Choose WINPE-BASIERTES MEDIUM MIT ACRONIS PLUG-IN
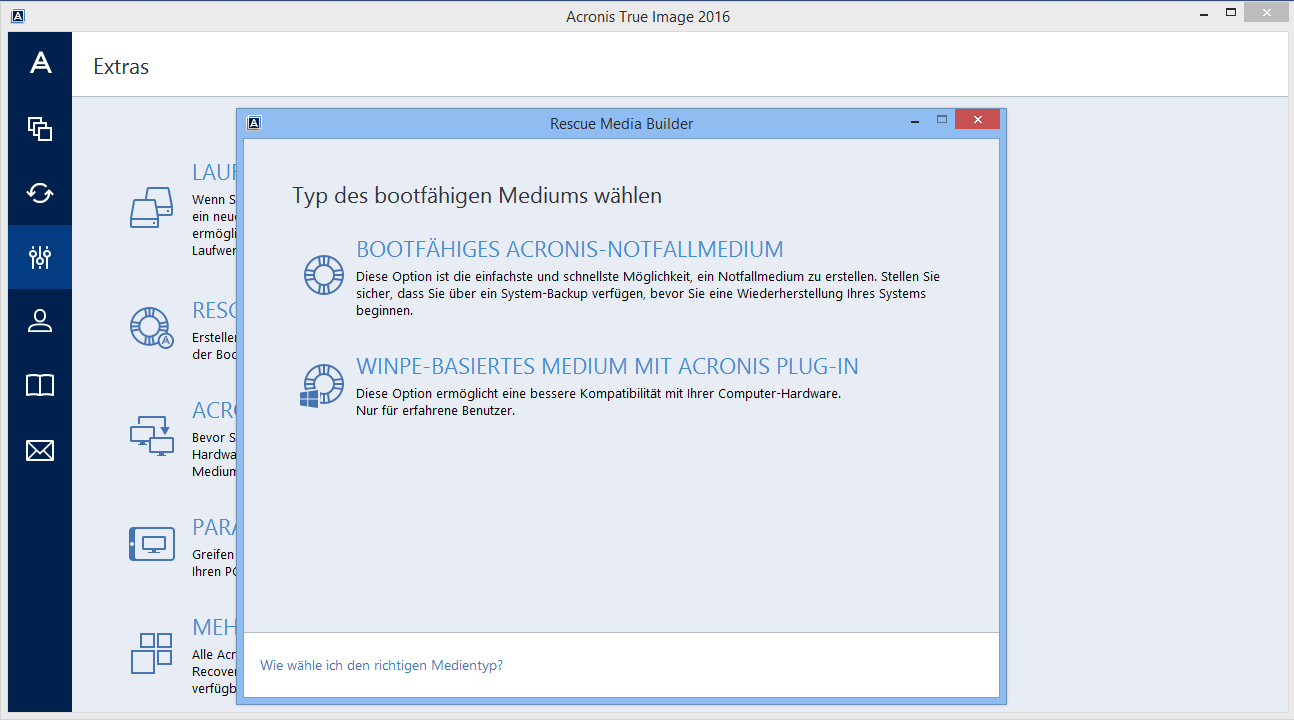Image resolution: width=1294 pixels, height=720 pixels. tap(607, 367)
